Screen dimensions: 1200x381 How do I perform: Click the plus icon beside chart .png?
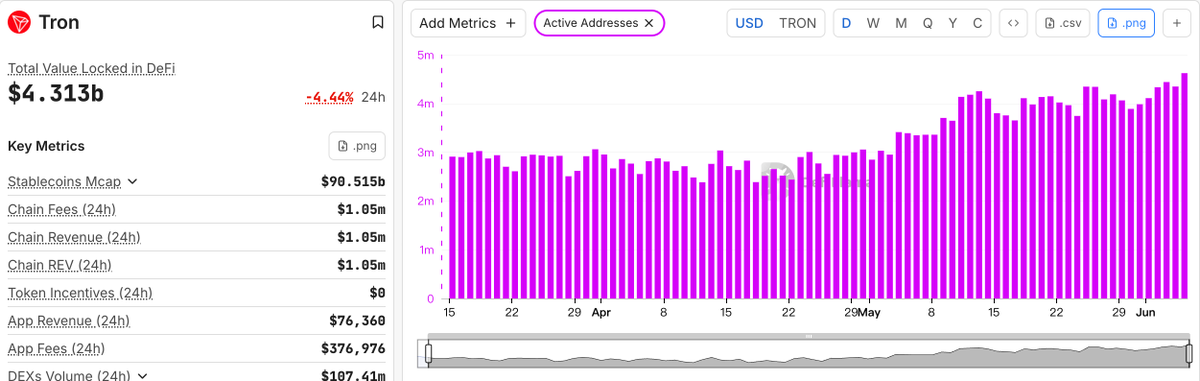pyautogui.click(x=1176, y=23)
